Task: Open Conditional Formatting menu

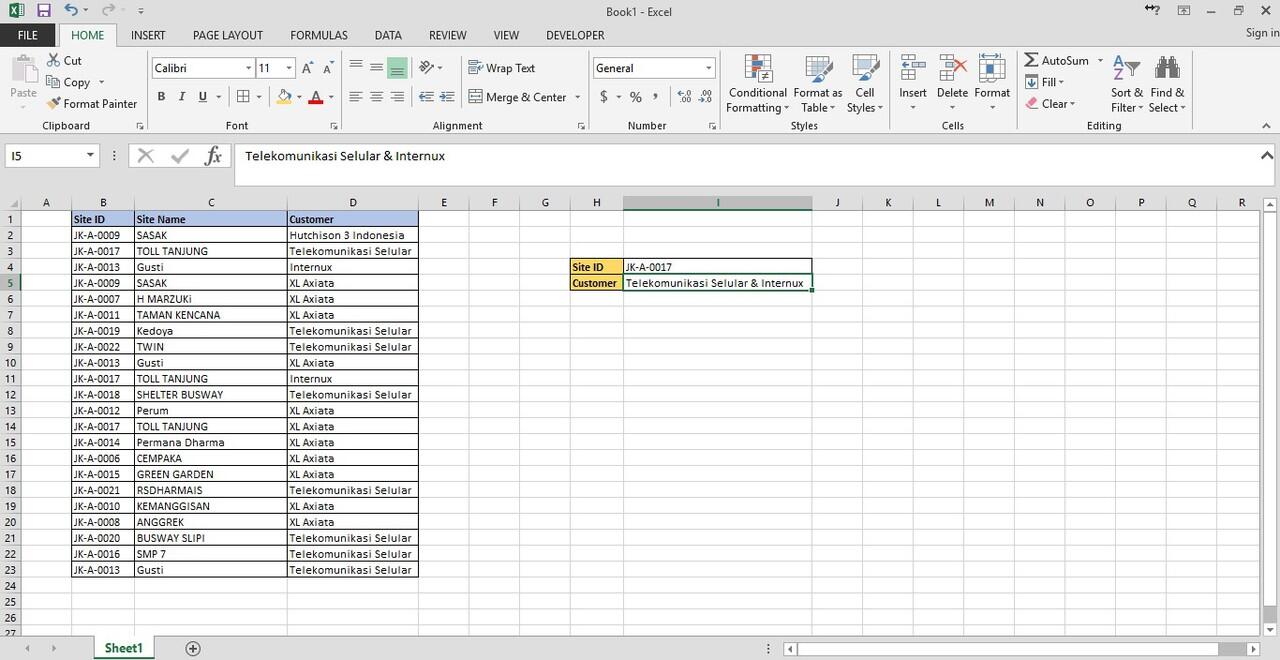Action: (x=757, y=84)
